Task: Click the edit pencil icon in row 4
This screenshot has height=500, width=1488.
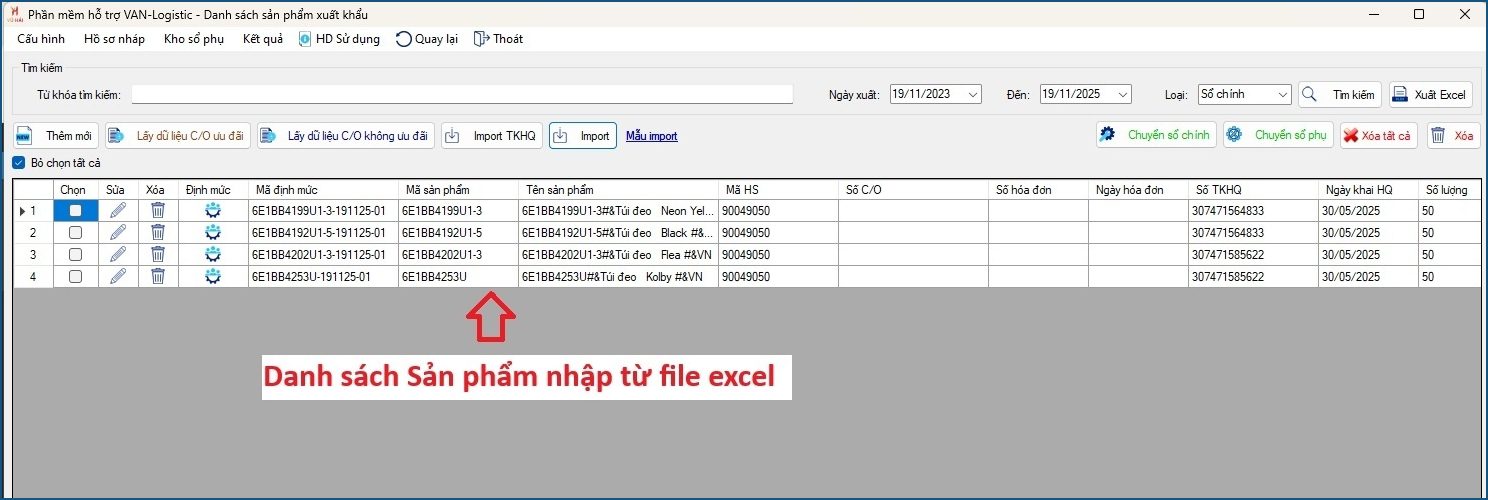Action: [x=118, y=277]
